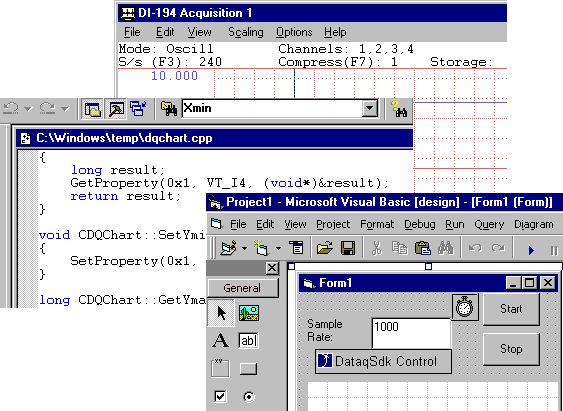Click the Visual Basic menu bar form icon
The height and width of the screenshot is (411, 563).
pos(217,224)
